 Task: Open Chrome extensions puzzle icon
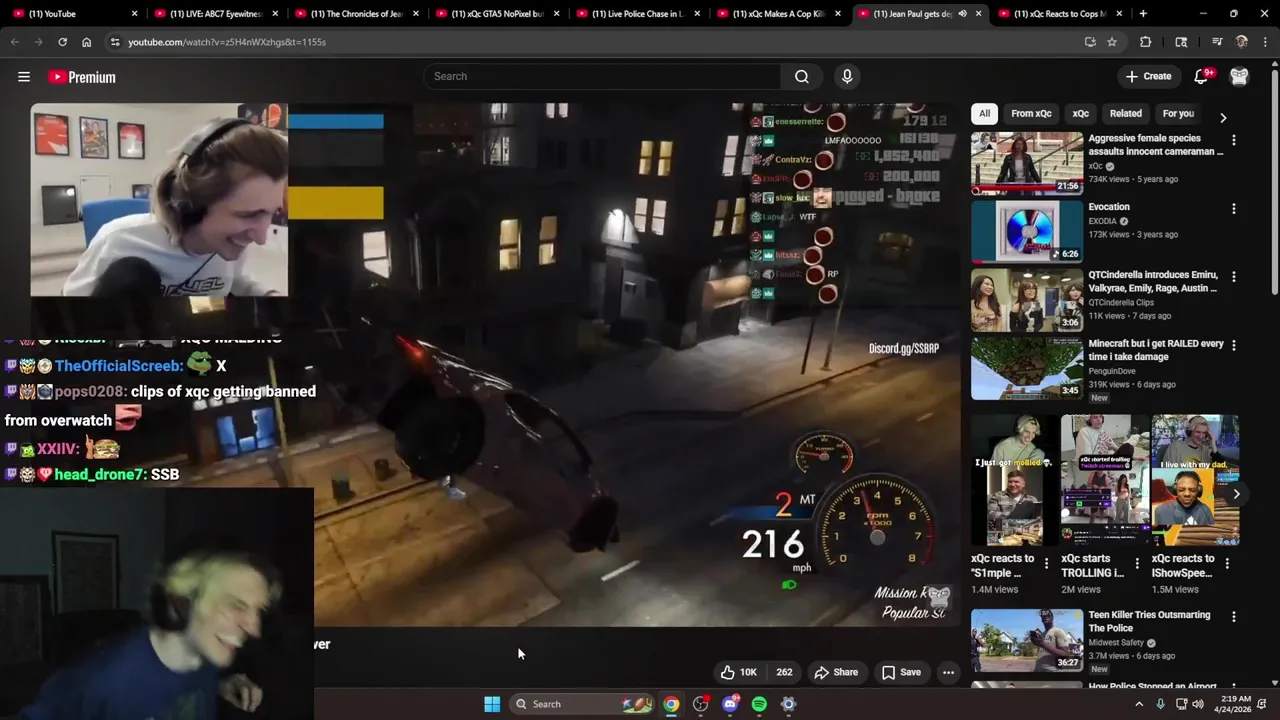point(1146,42)
